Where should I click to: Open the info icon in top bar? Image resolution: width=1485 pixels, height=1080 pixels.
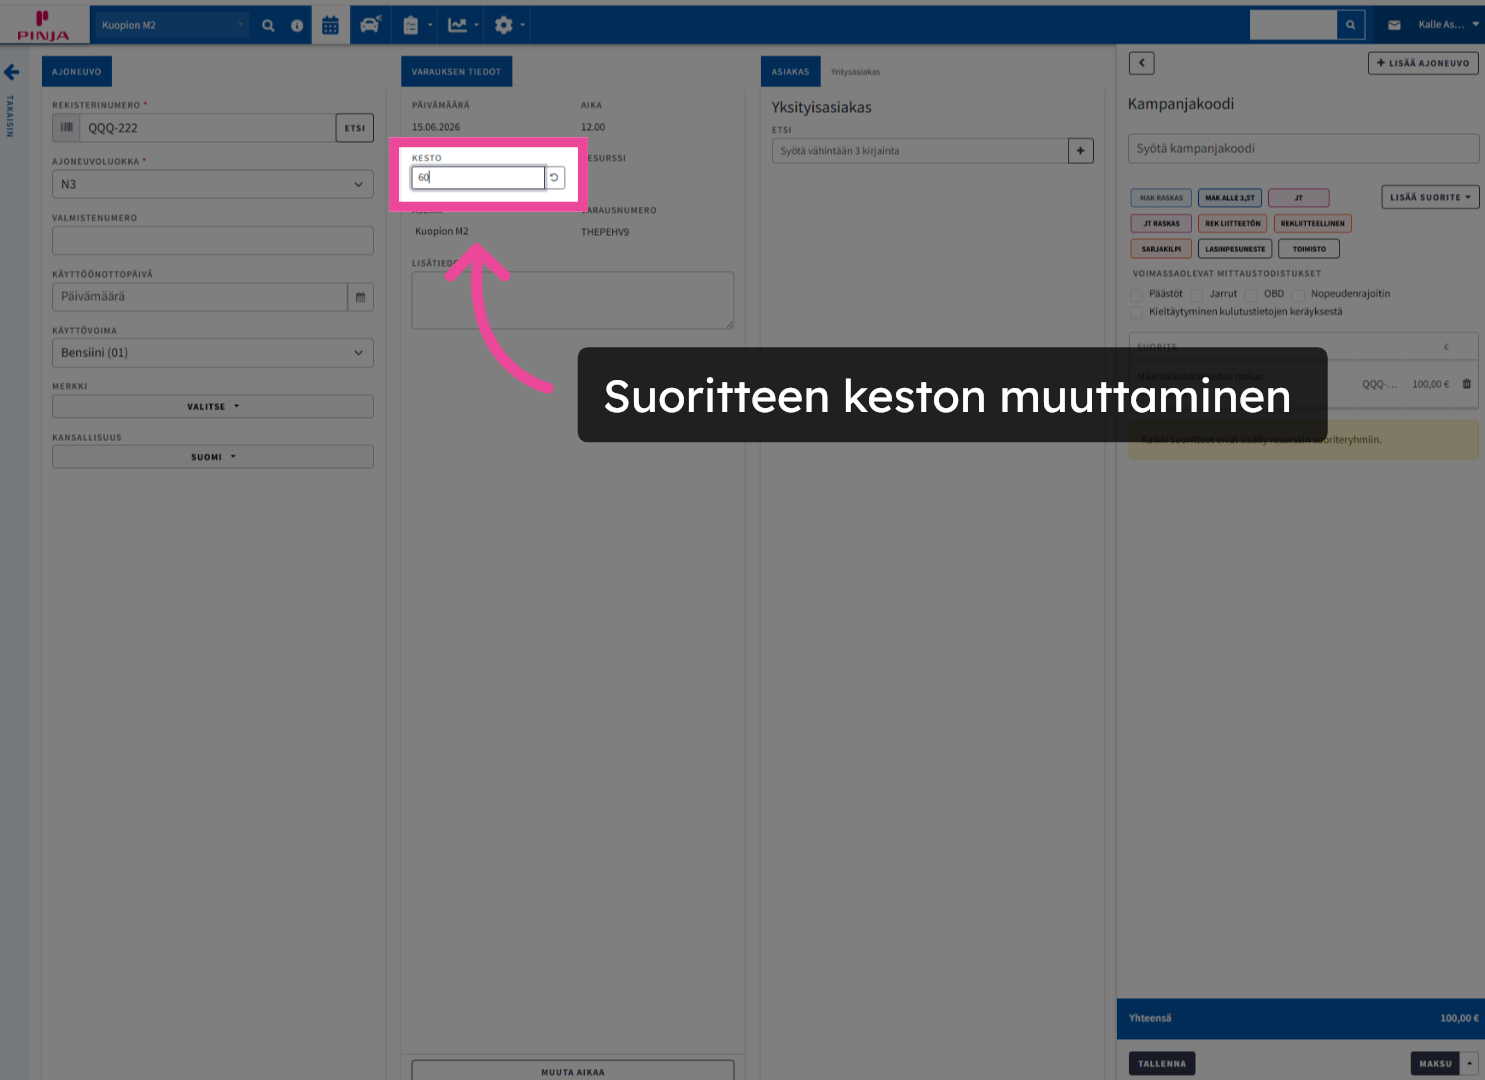point(297,25)
